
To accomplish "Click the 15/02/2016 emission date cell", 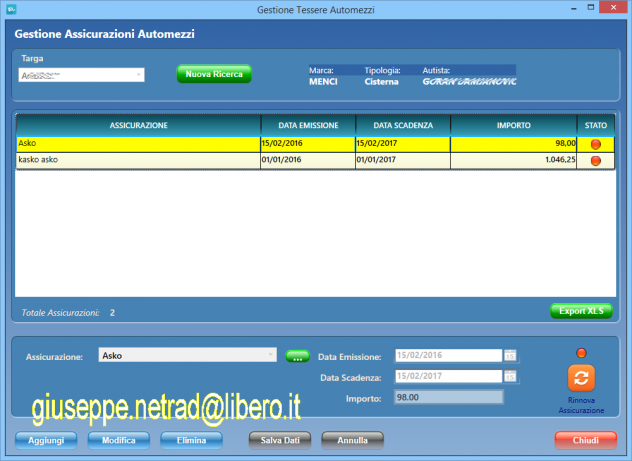I will tap(308, 144).
